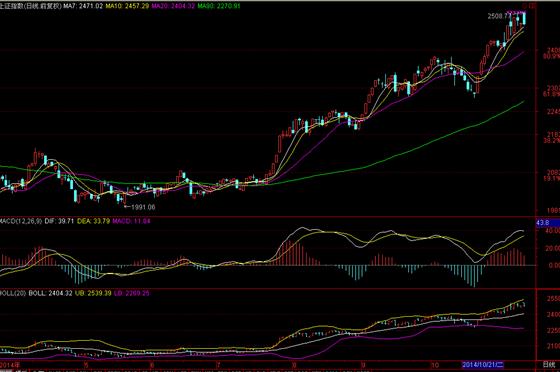Click the last cyan candlestick on the chart
Image resolution: width=560 pixels, height=372 pixels.
coord(524,18)
